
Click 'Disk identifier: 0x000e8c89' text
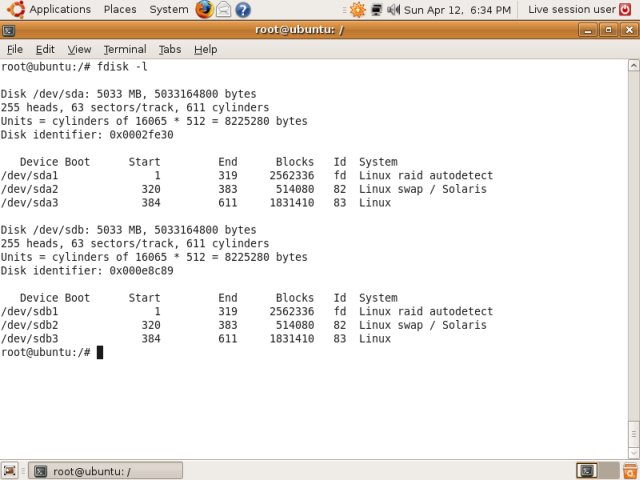(x=87, y=271)
